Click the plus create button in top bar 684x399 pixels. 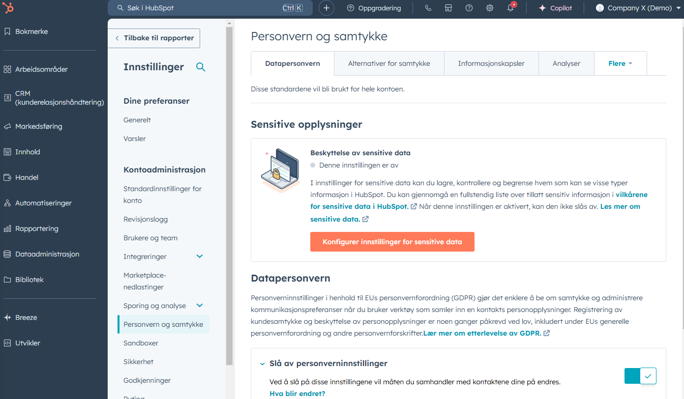point(326,8)
